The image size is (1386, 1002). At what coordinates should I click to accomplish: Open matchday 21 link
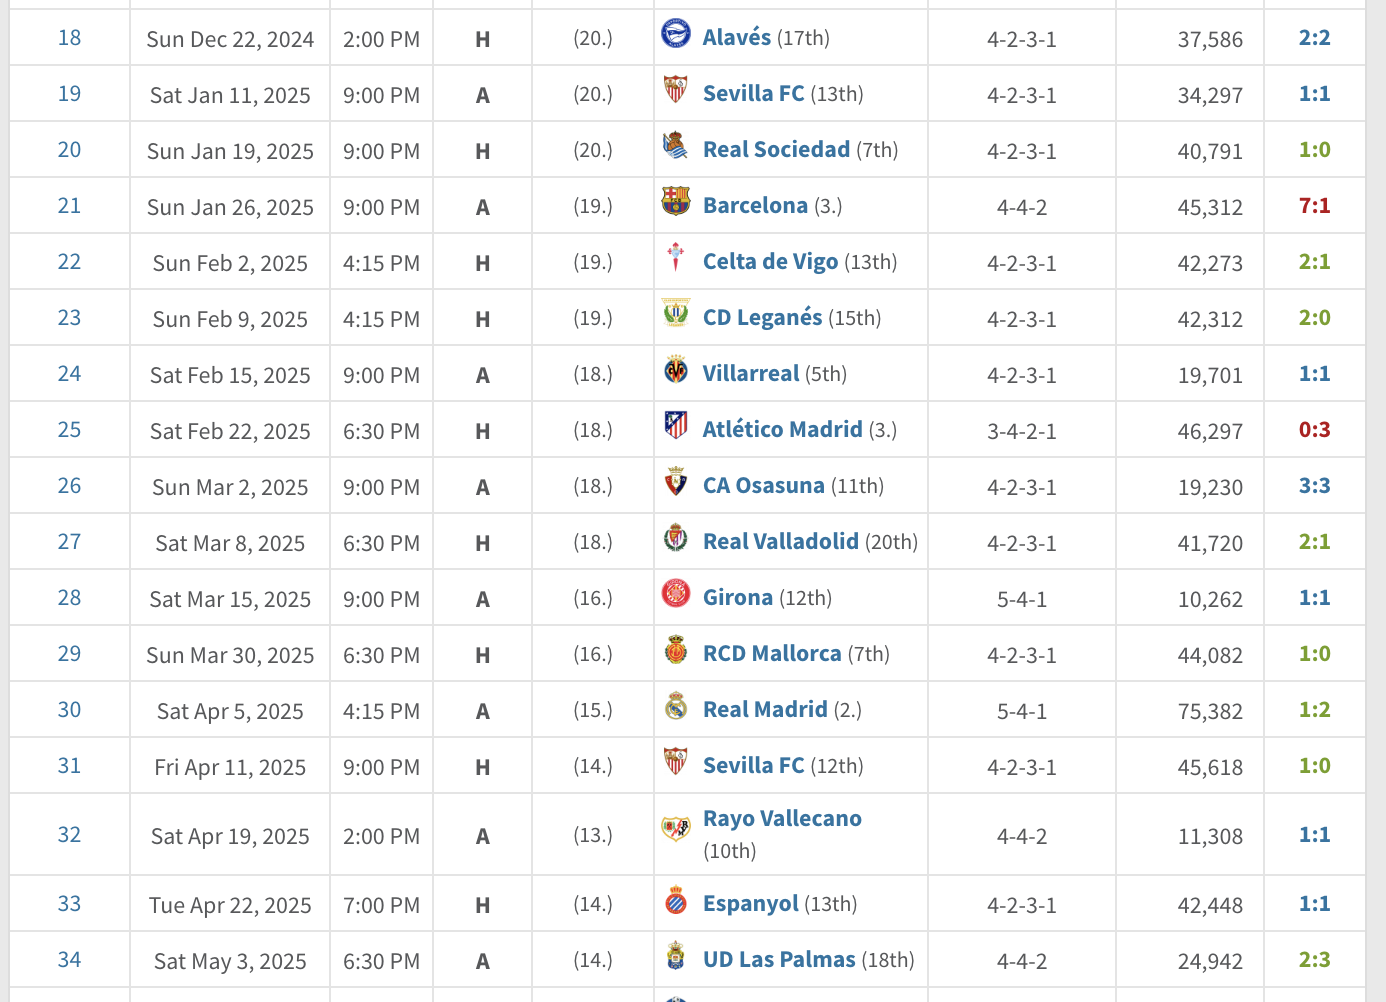(69, 206)
